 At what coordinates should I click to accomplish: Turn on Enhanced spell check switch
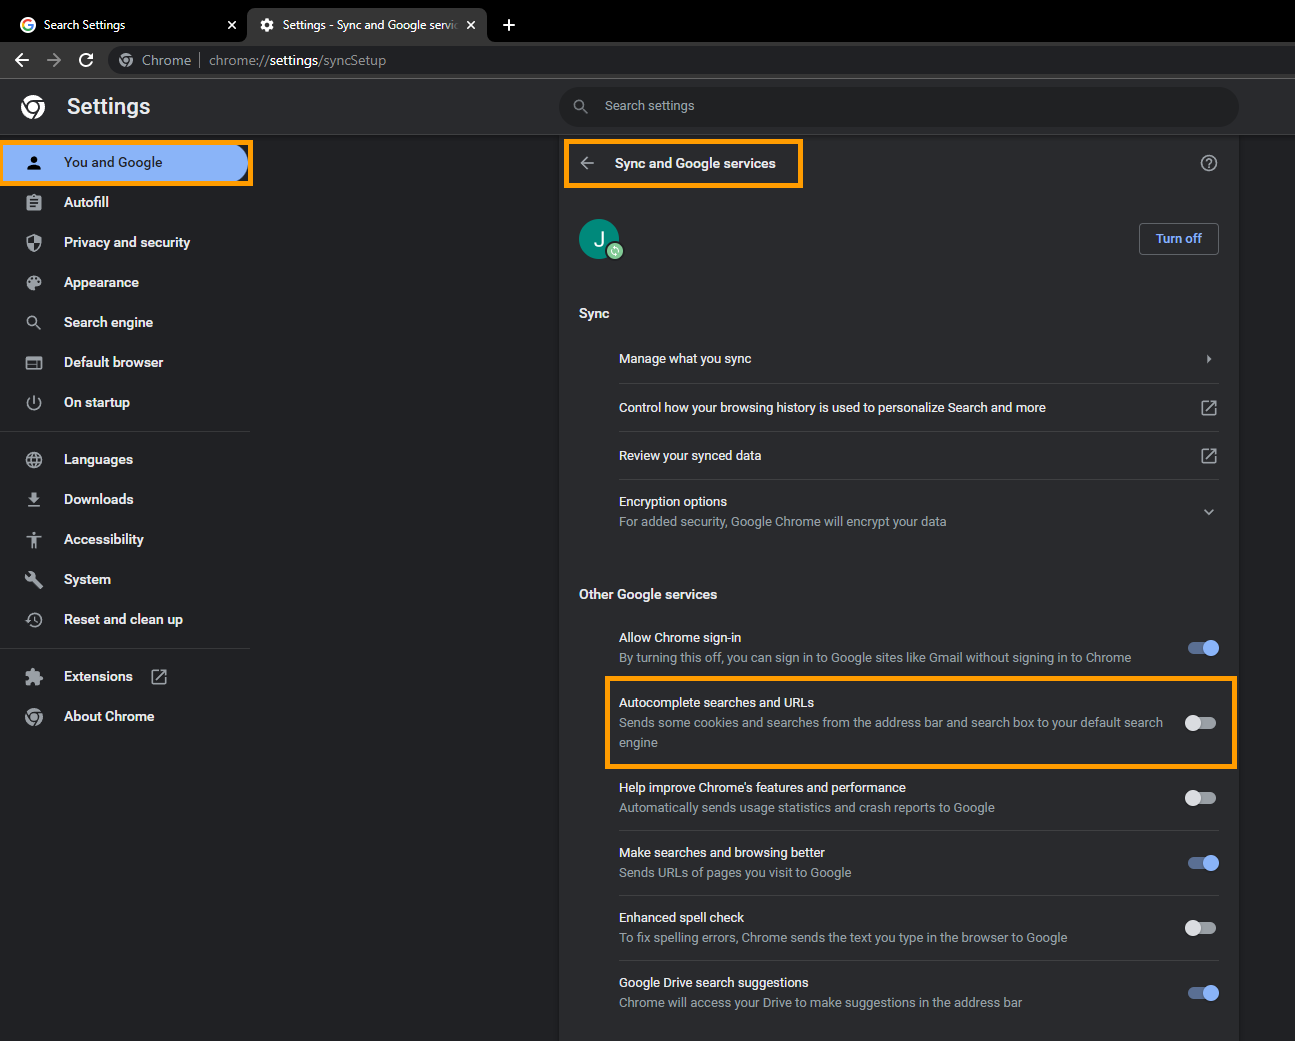coord(1200,928)
